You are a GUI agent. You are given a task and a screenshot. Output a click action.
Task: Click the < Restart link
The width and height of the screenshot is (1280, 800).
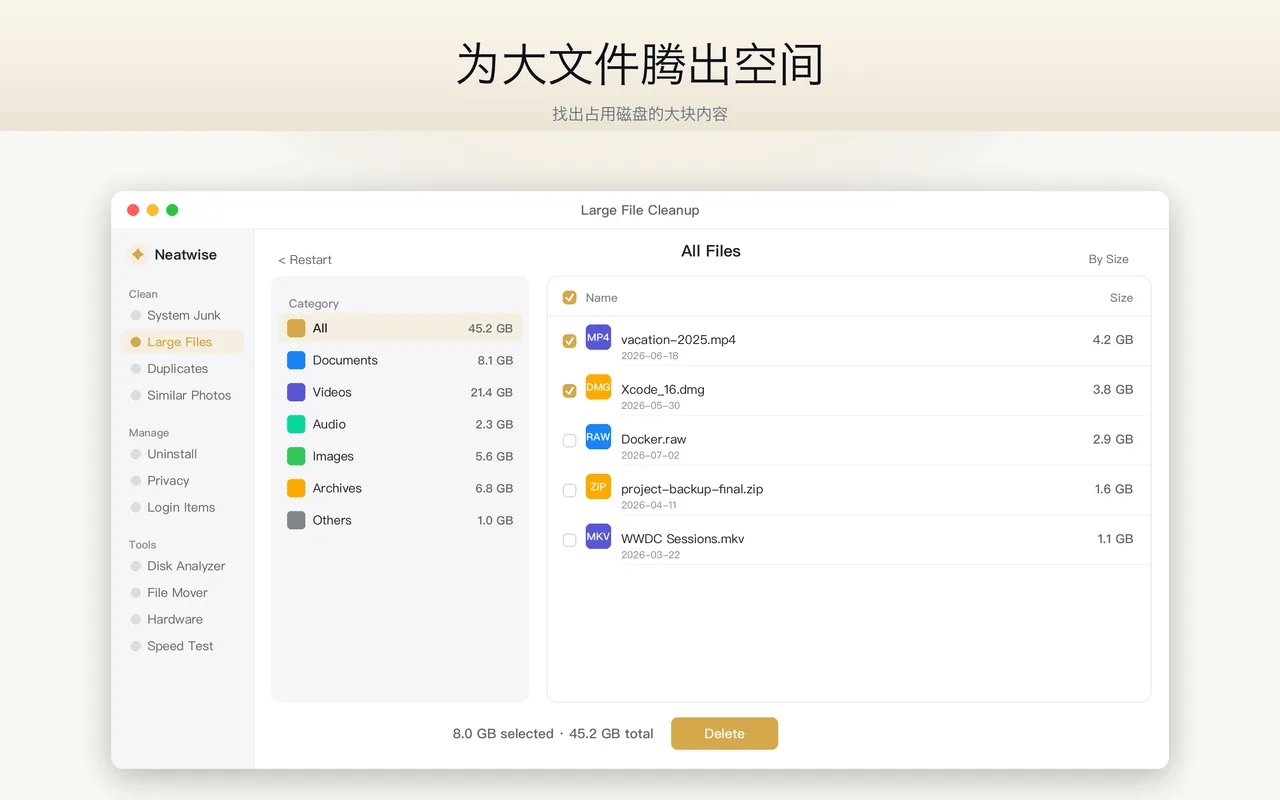(305, 260)
